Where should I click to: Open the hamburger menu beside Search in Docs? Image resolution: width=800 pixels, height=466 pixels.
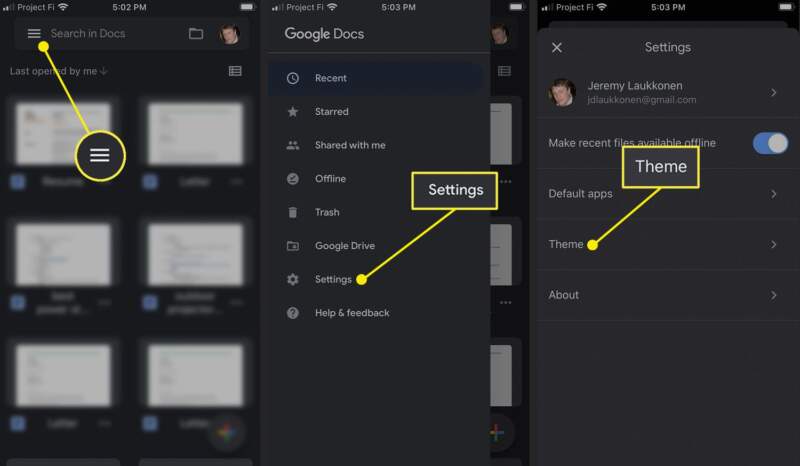click(x=34, y=33)
